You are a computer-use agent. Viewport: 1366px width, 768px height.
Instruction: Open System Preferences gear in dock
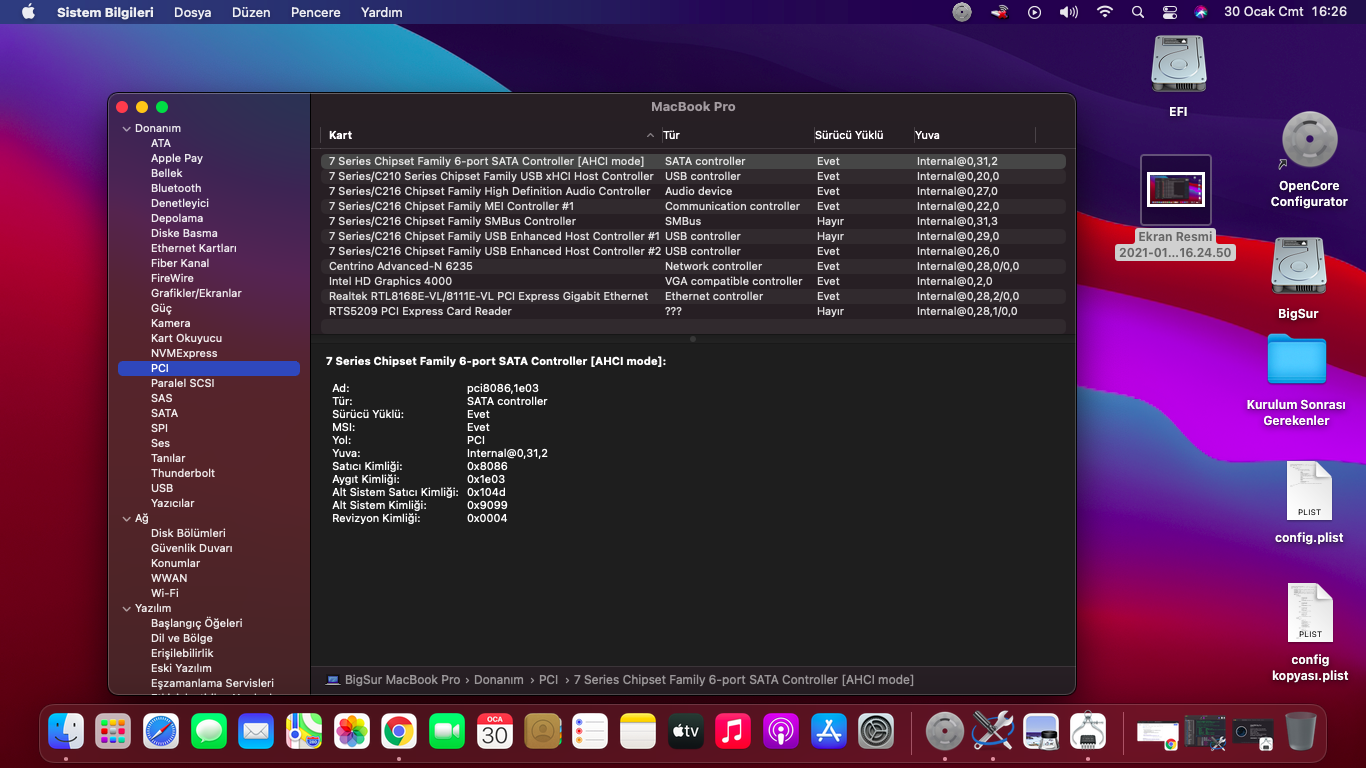(x=876, y=732)
